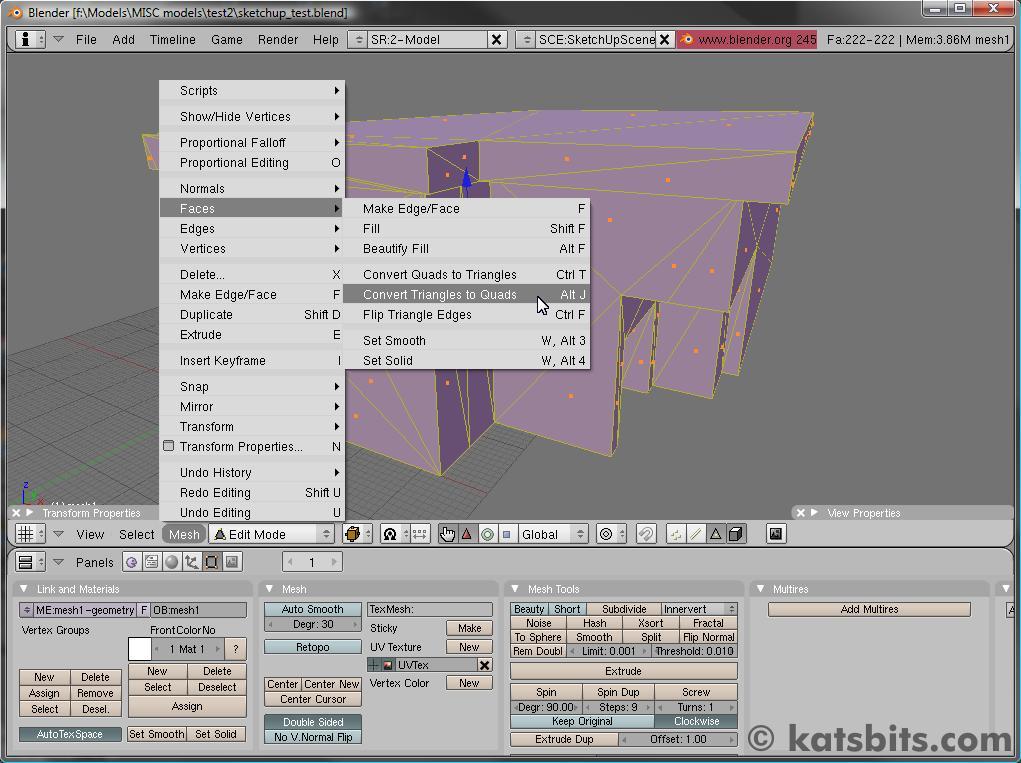Click the Add Multires button
The height and width of the screenshot is (763, 1021).
869,609
